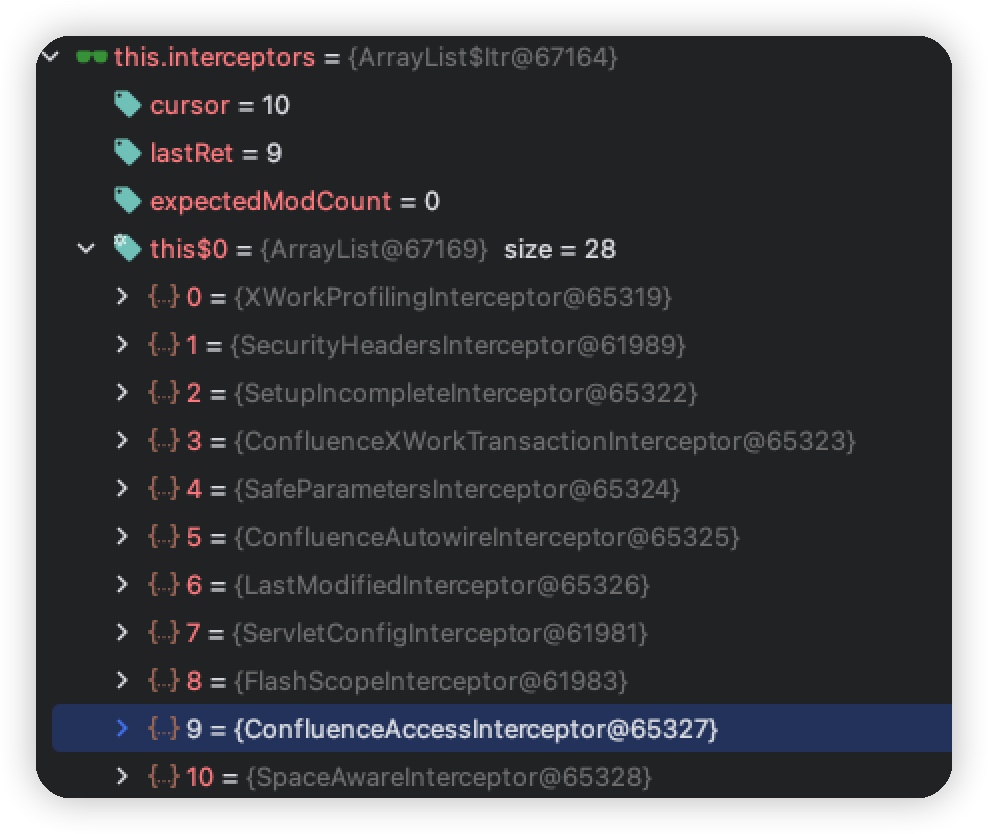The width and height of the screenshot is (988, 834).
Task: Click object icon of element 8
Action: pyautogui.click(x=164, y=680)
